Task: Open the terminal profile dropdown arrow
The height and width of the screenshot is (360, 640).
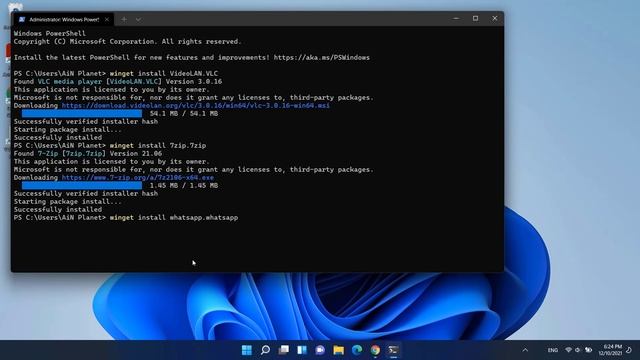Action: pyautogui.click(x=138, y=19)
